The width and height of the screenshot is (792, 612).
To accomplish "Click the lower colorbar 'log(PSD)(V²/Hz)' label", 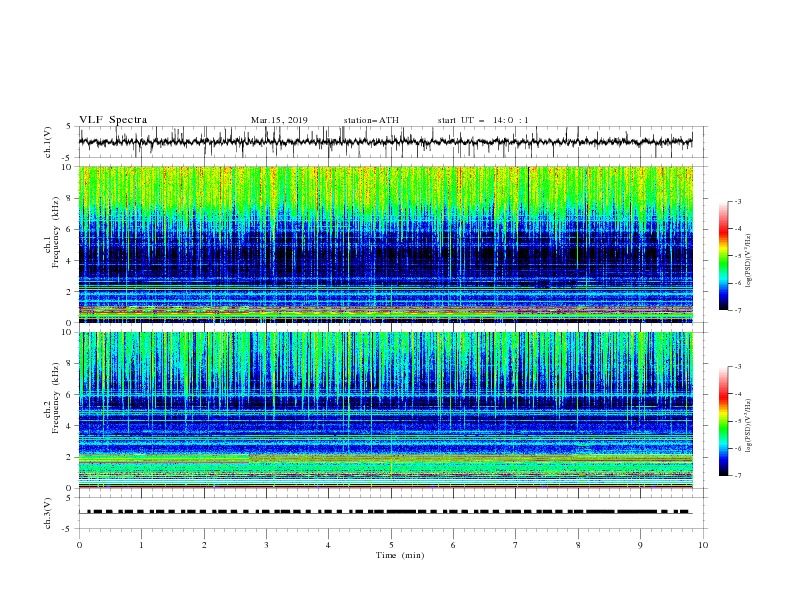I will (748, 426).
